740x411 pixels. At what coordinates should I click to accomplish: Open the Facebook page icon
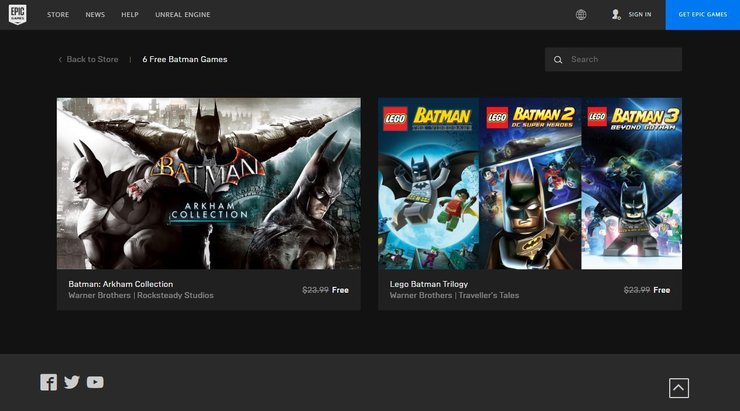48,382
